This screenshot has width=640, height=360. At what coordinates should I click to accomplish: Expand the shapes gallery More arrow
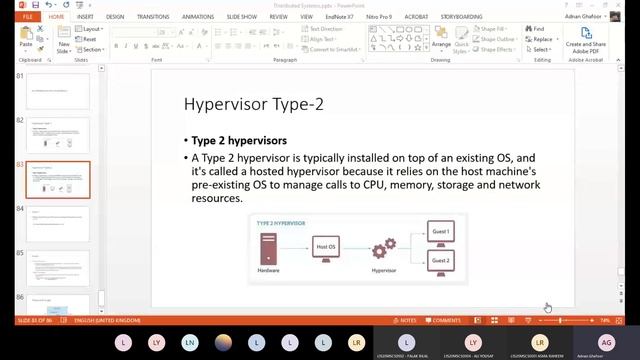click(427, 48)
